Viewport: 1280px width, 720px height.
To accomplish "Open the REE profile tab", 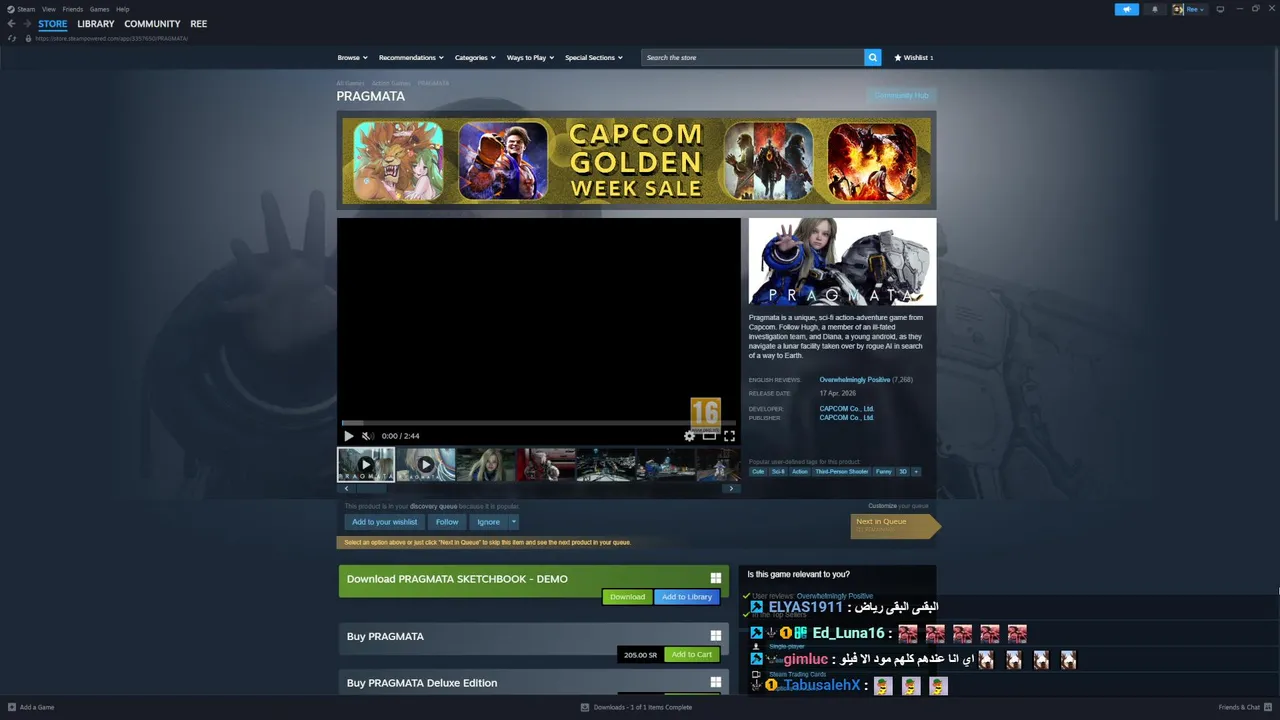I will (199, 24).
